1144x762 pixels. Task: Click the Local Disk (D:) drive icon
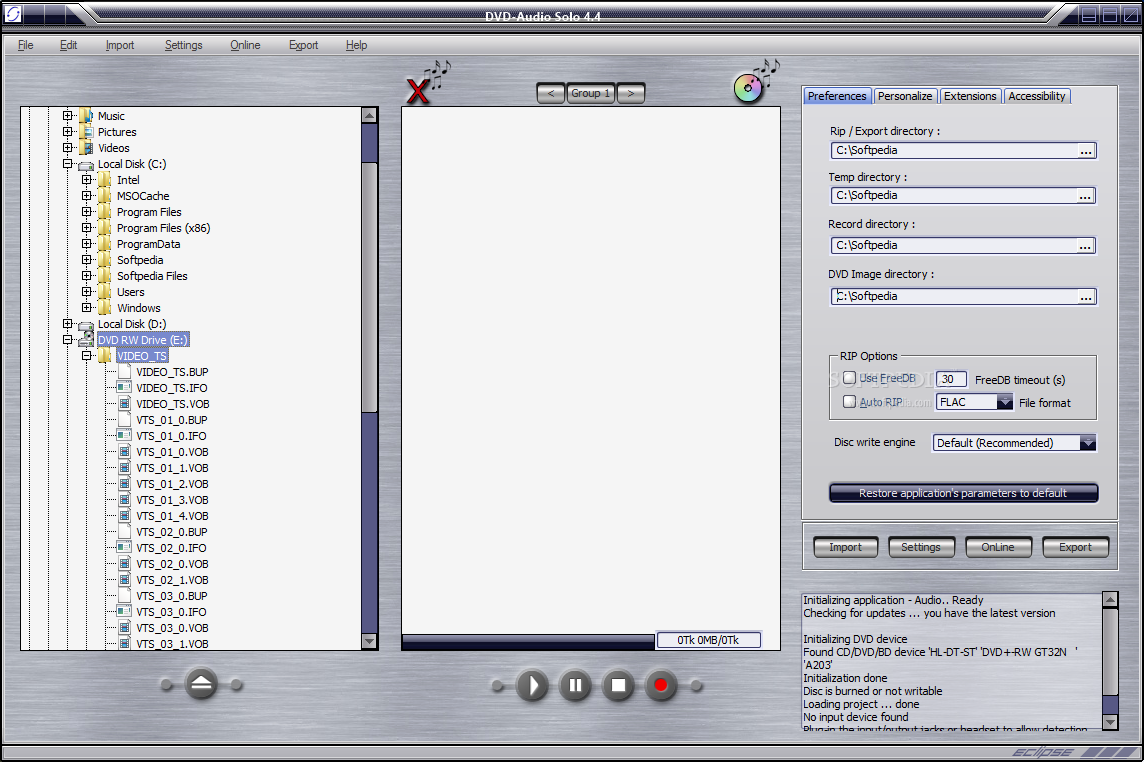pos(86,325)
